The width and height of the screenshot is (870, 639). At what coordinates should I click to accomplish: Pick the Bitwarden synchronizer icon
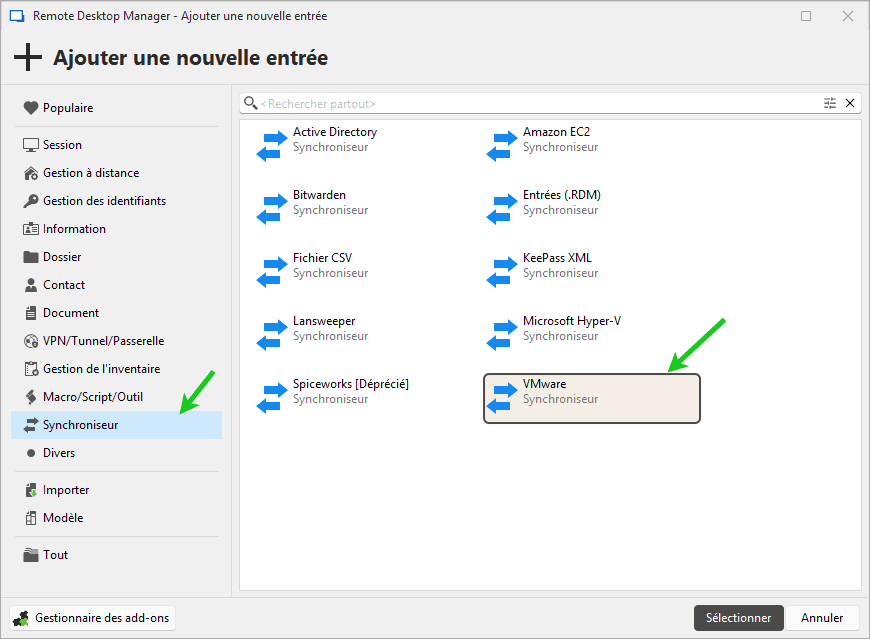click(271, 209)
